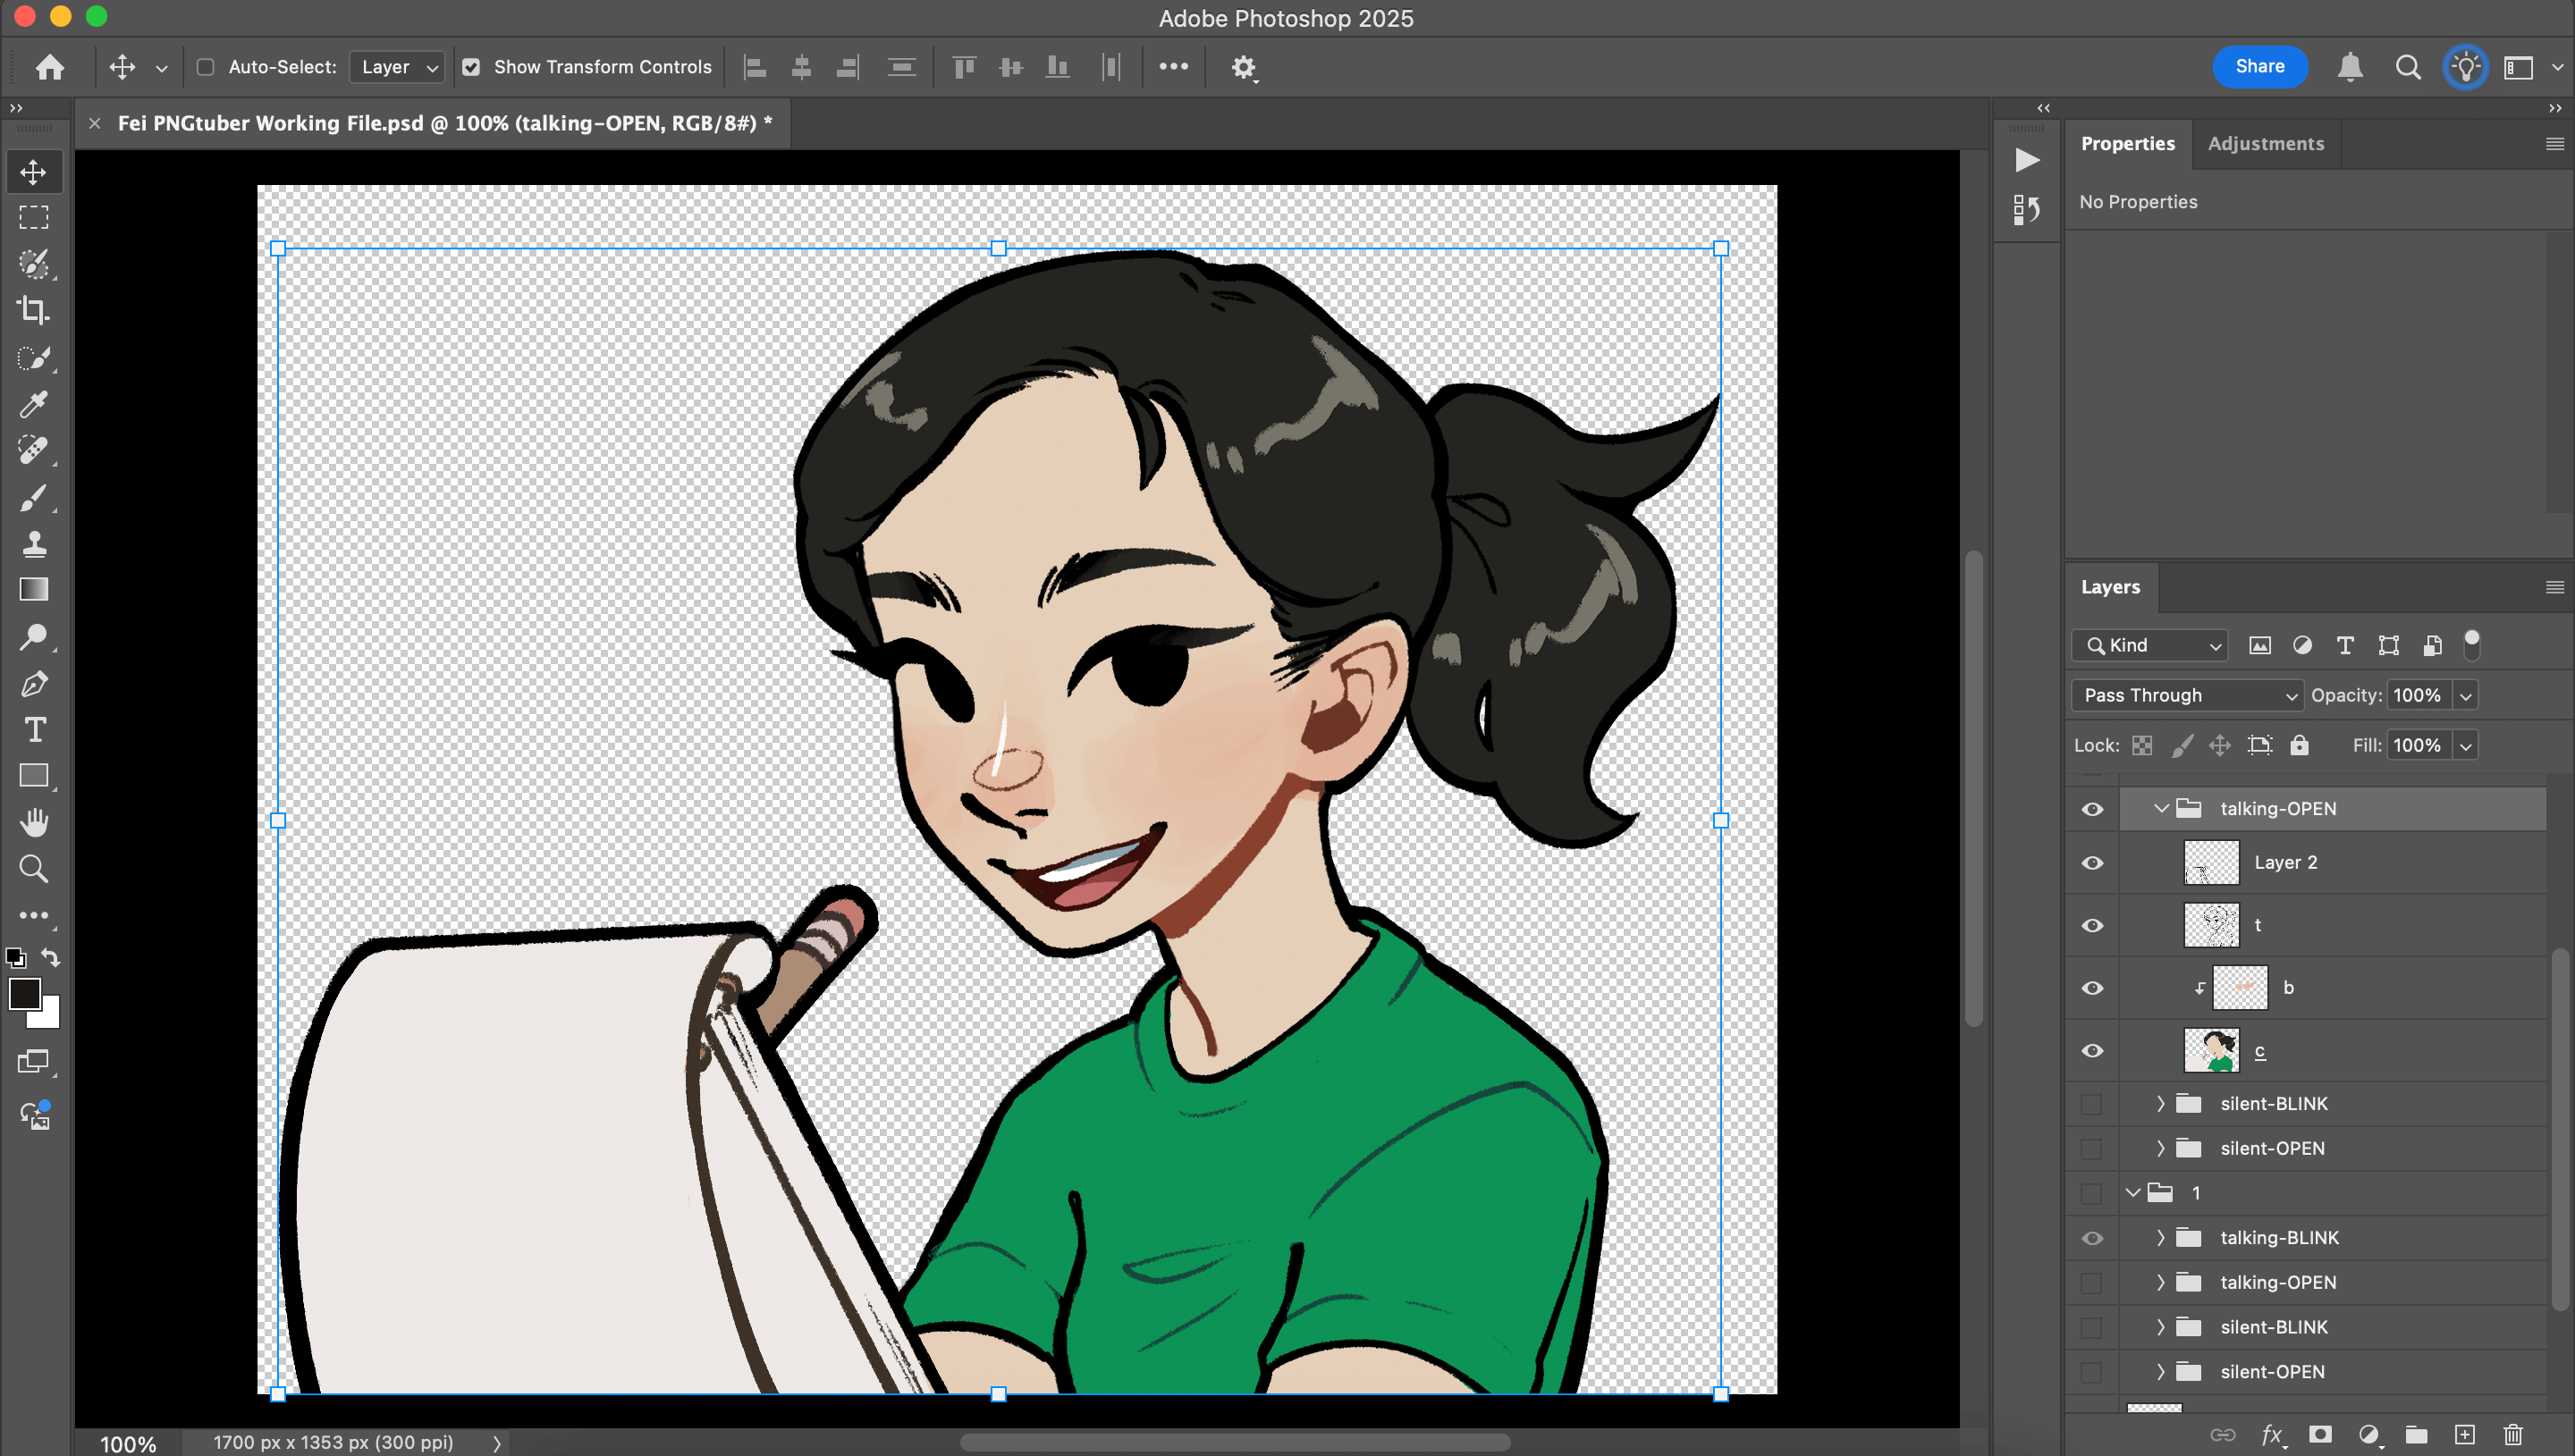Click the foreground color swatch

pos(24,993)
